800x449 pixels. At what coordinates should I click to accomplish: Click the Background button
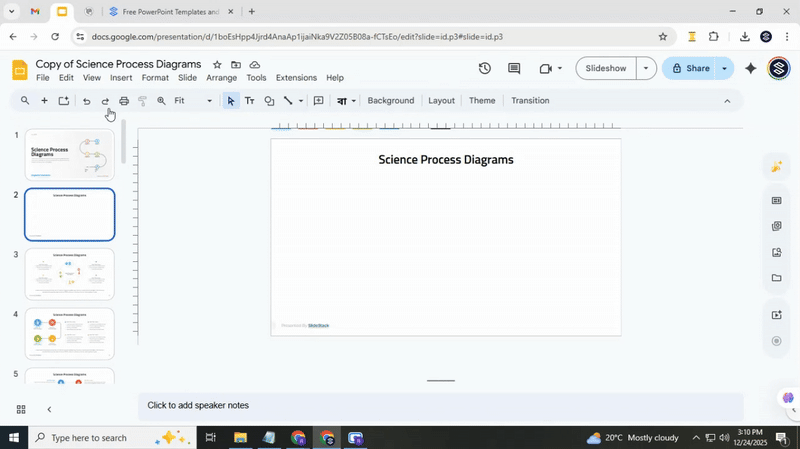pos(390,101)
